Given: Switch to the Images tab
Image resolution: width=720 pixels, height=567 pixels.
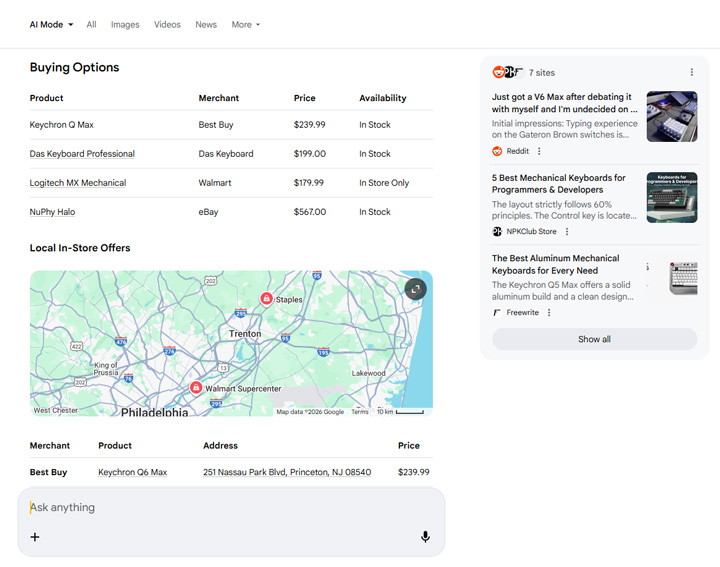Looking at the screenshot, I should coord(125,24).
